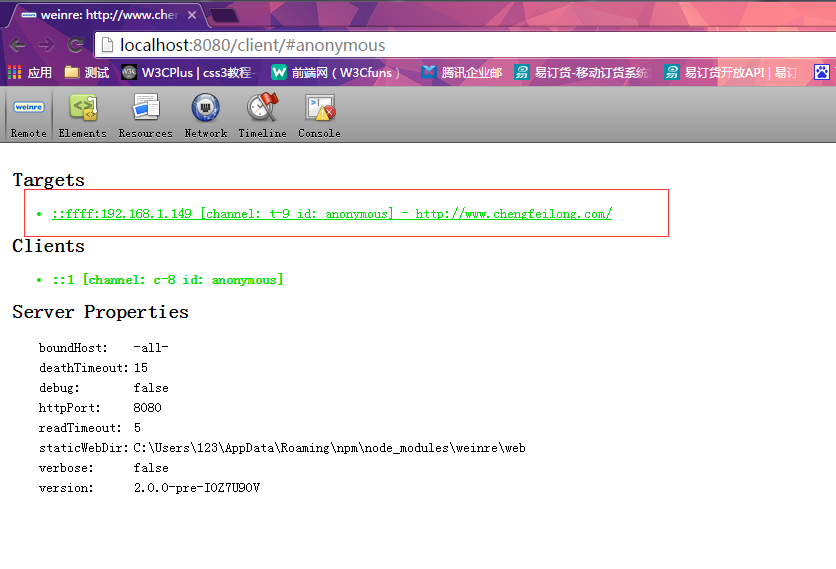The width and height of the screenshot is (836, 569).
Task: Switch to the Resources panel
Action: point(145,115)
